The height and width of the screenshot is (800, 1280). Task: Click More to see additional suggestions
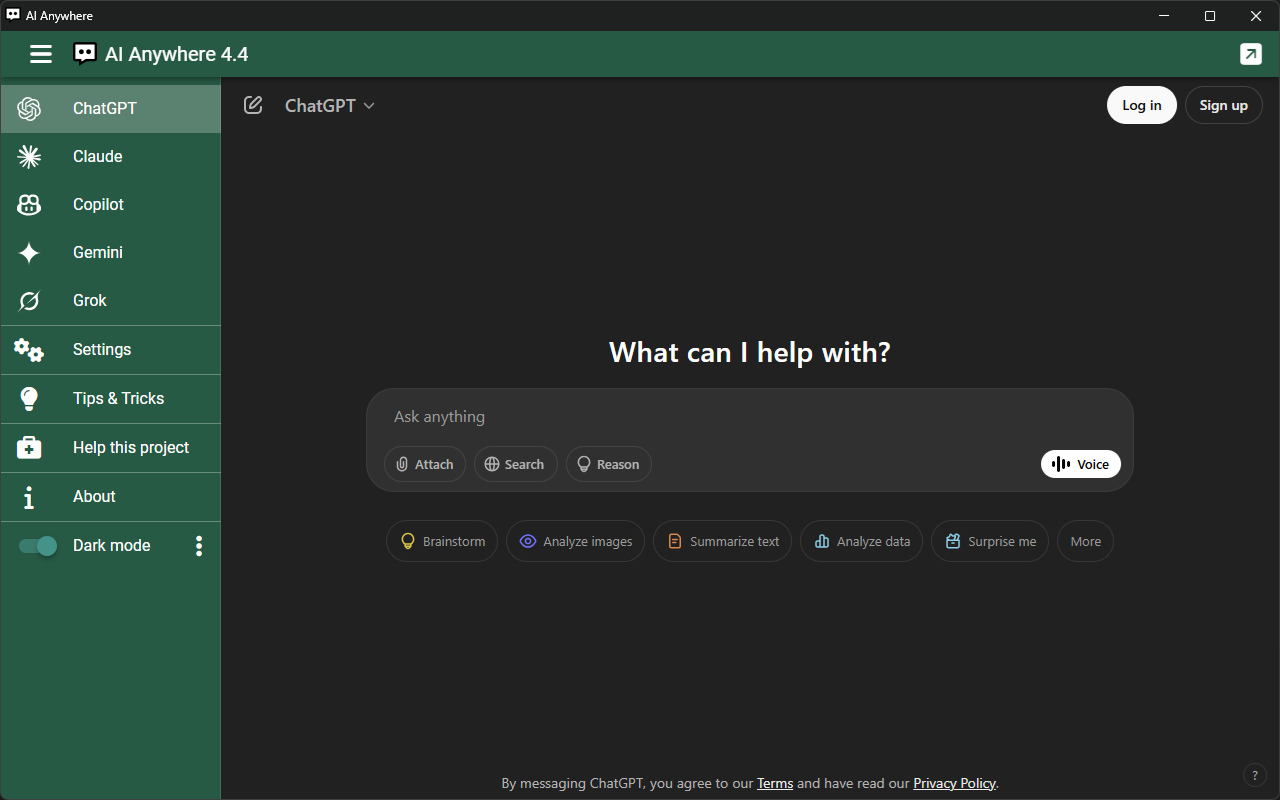coord(1085,540)
